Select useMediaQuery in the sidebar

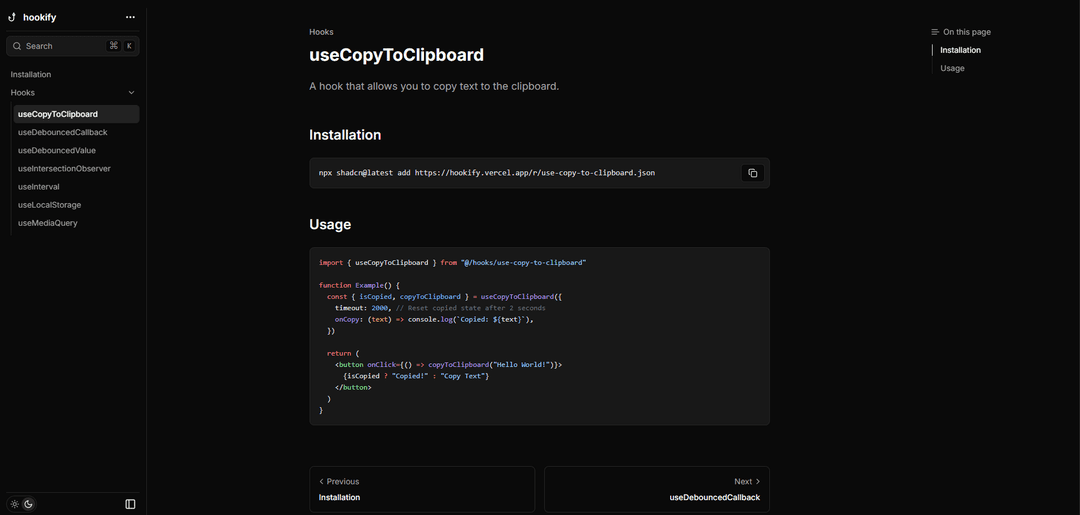click(47, 223)
